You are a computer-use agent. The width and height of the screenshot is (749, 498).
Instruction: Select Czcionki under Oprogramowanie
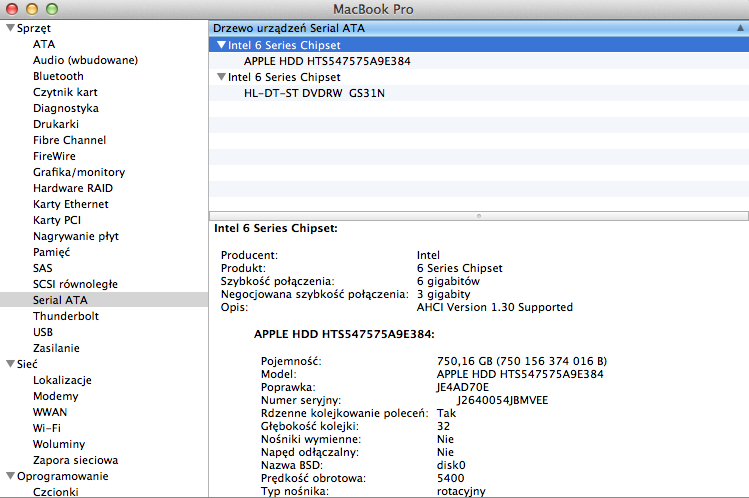pos(55,492)
